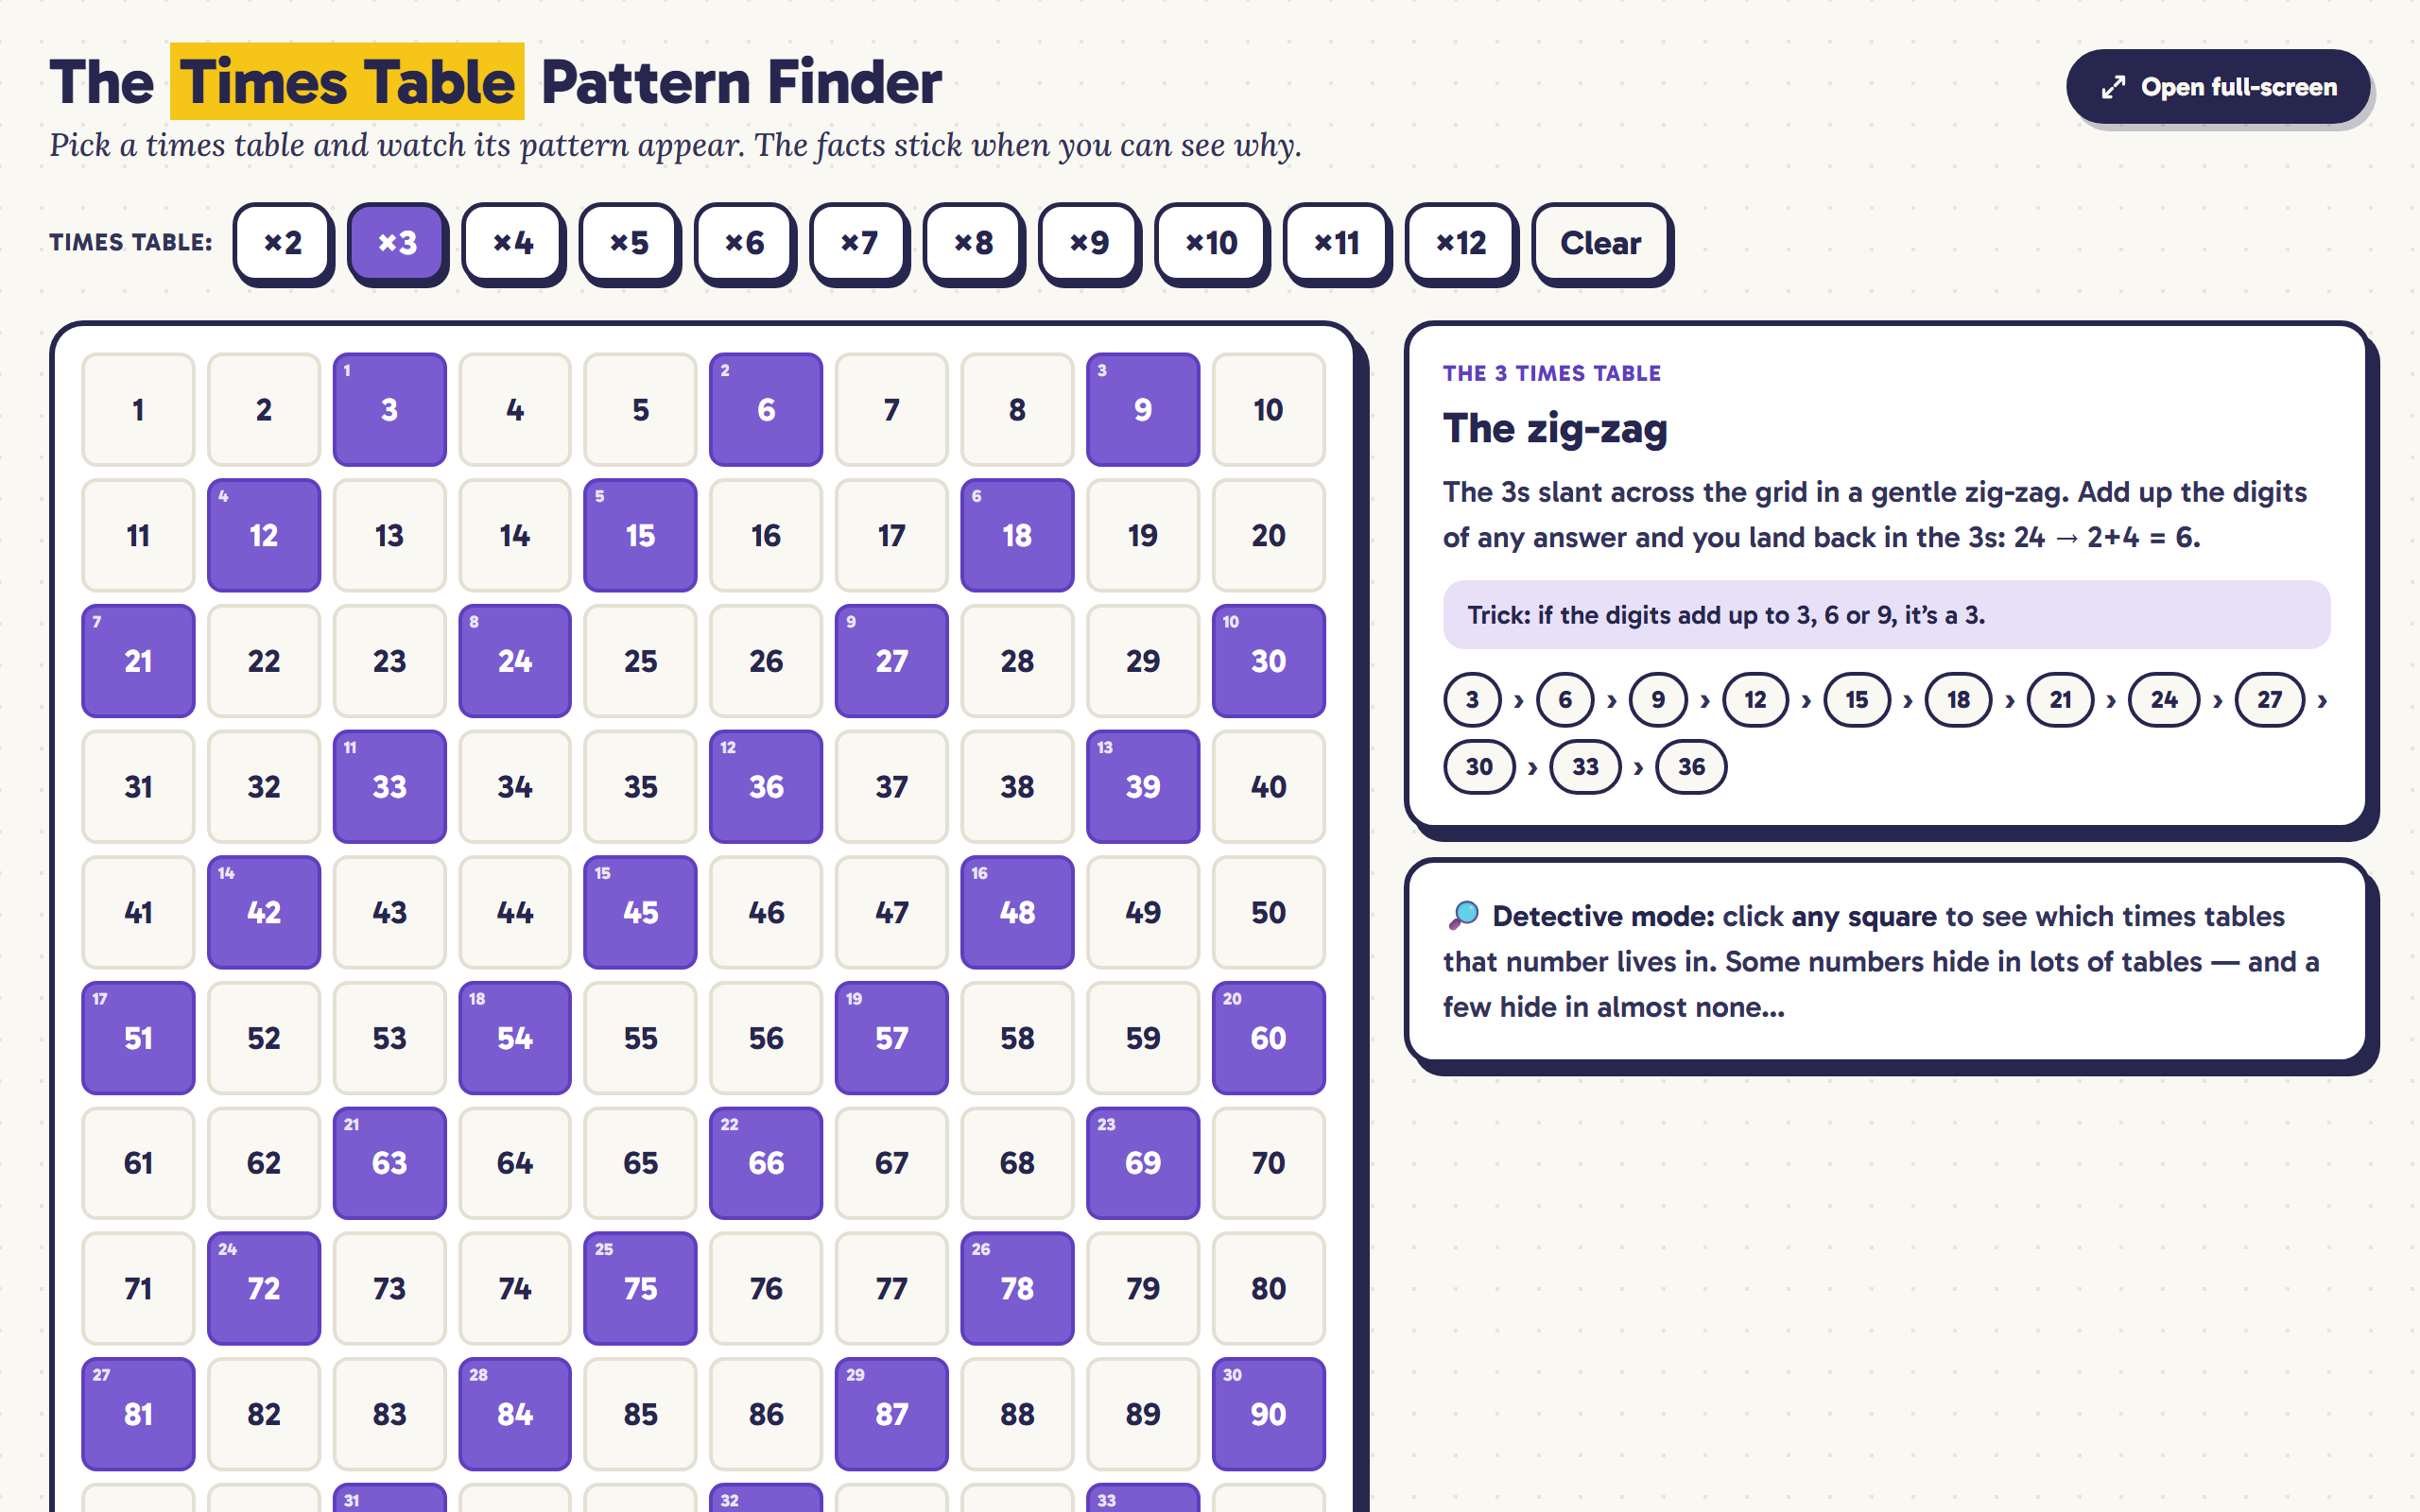
Task: Click the sequence chip number 24
Action: click(x=2164, y=700)
